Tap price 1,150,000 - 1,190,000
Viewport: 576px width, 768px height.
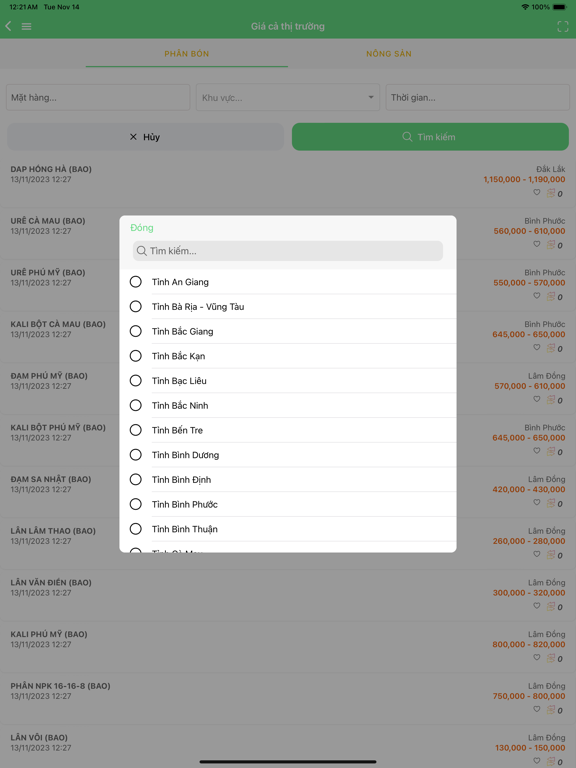click(524, 179)
